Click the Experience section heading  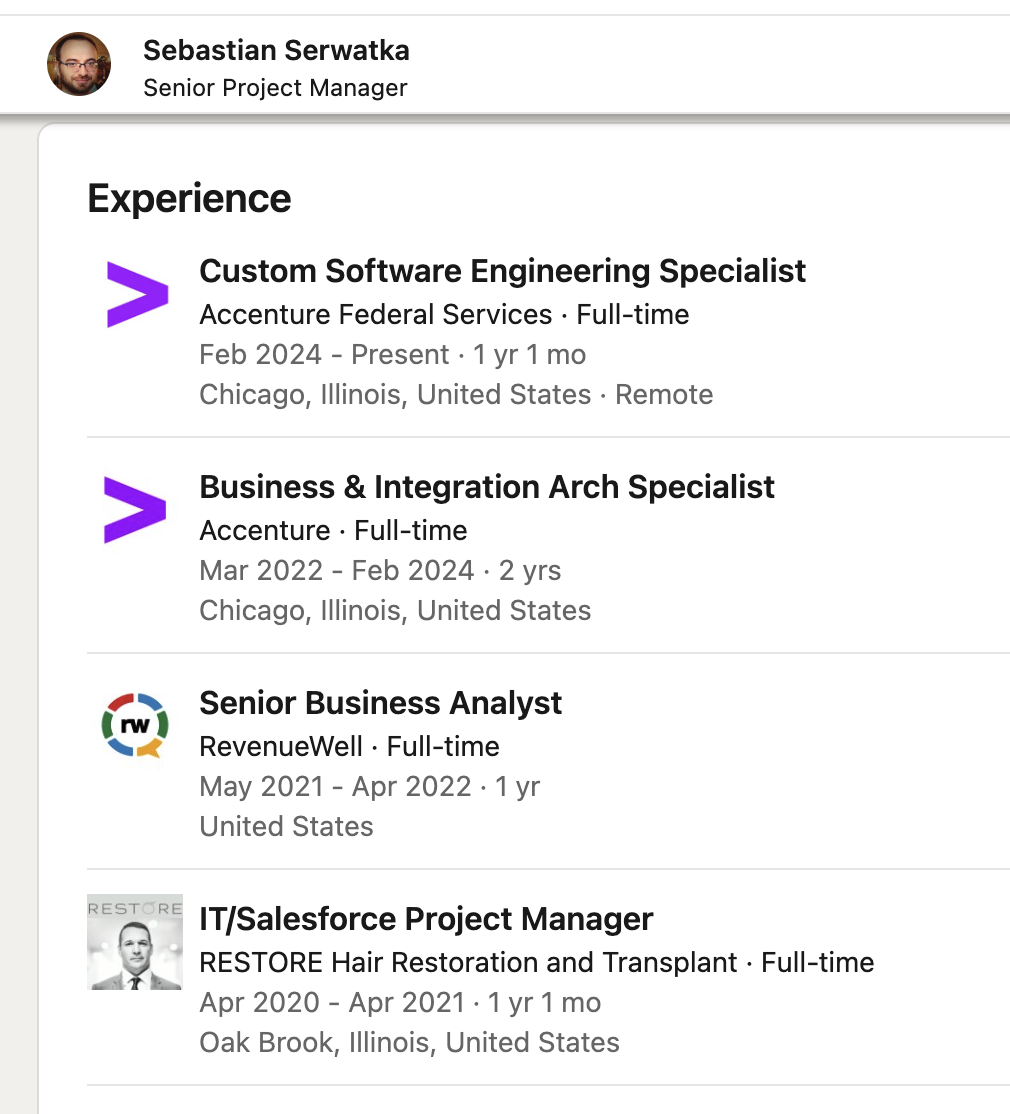pyautogui.click(x=189, y=198)
